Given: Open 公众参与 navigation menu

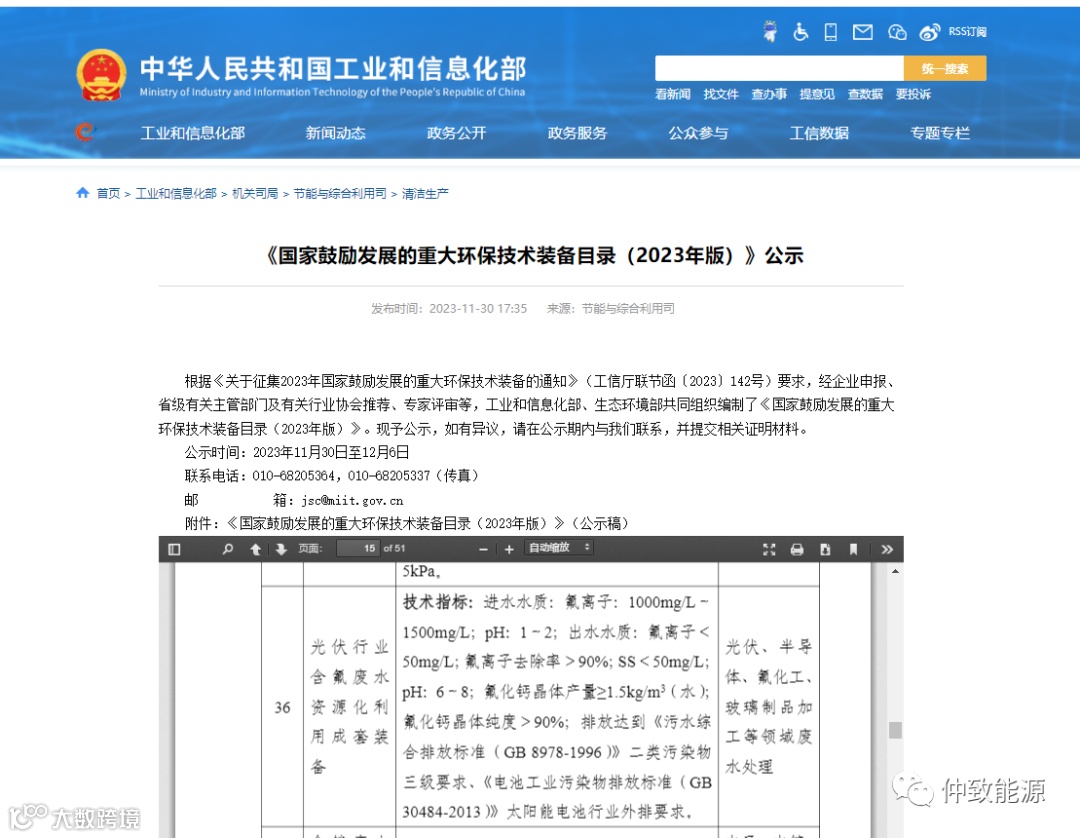Looking at the screenshot, I should pos(698,133).
